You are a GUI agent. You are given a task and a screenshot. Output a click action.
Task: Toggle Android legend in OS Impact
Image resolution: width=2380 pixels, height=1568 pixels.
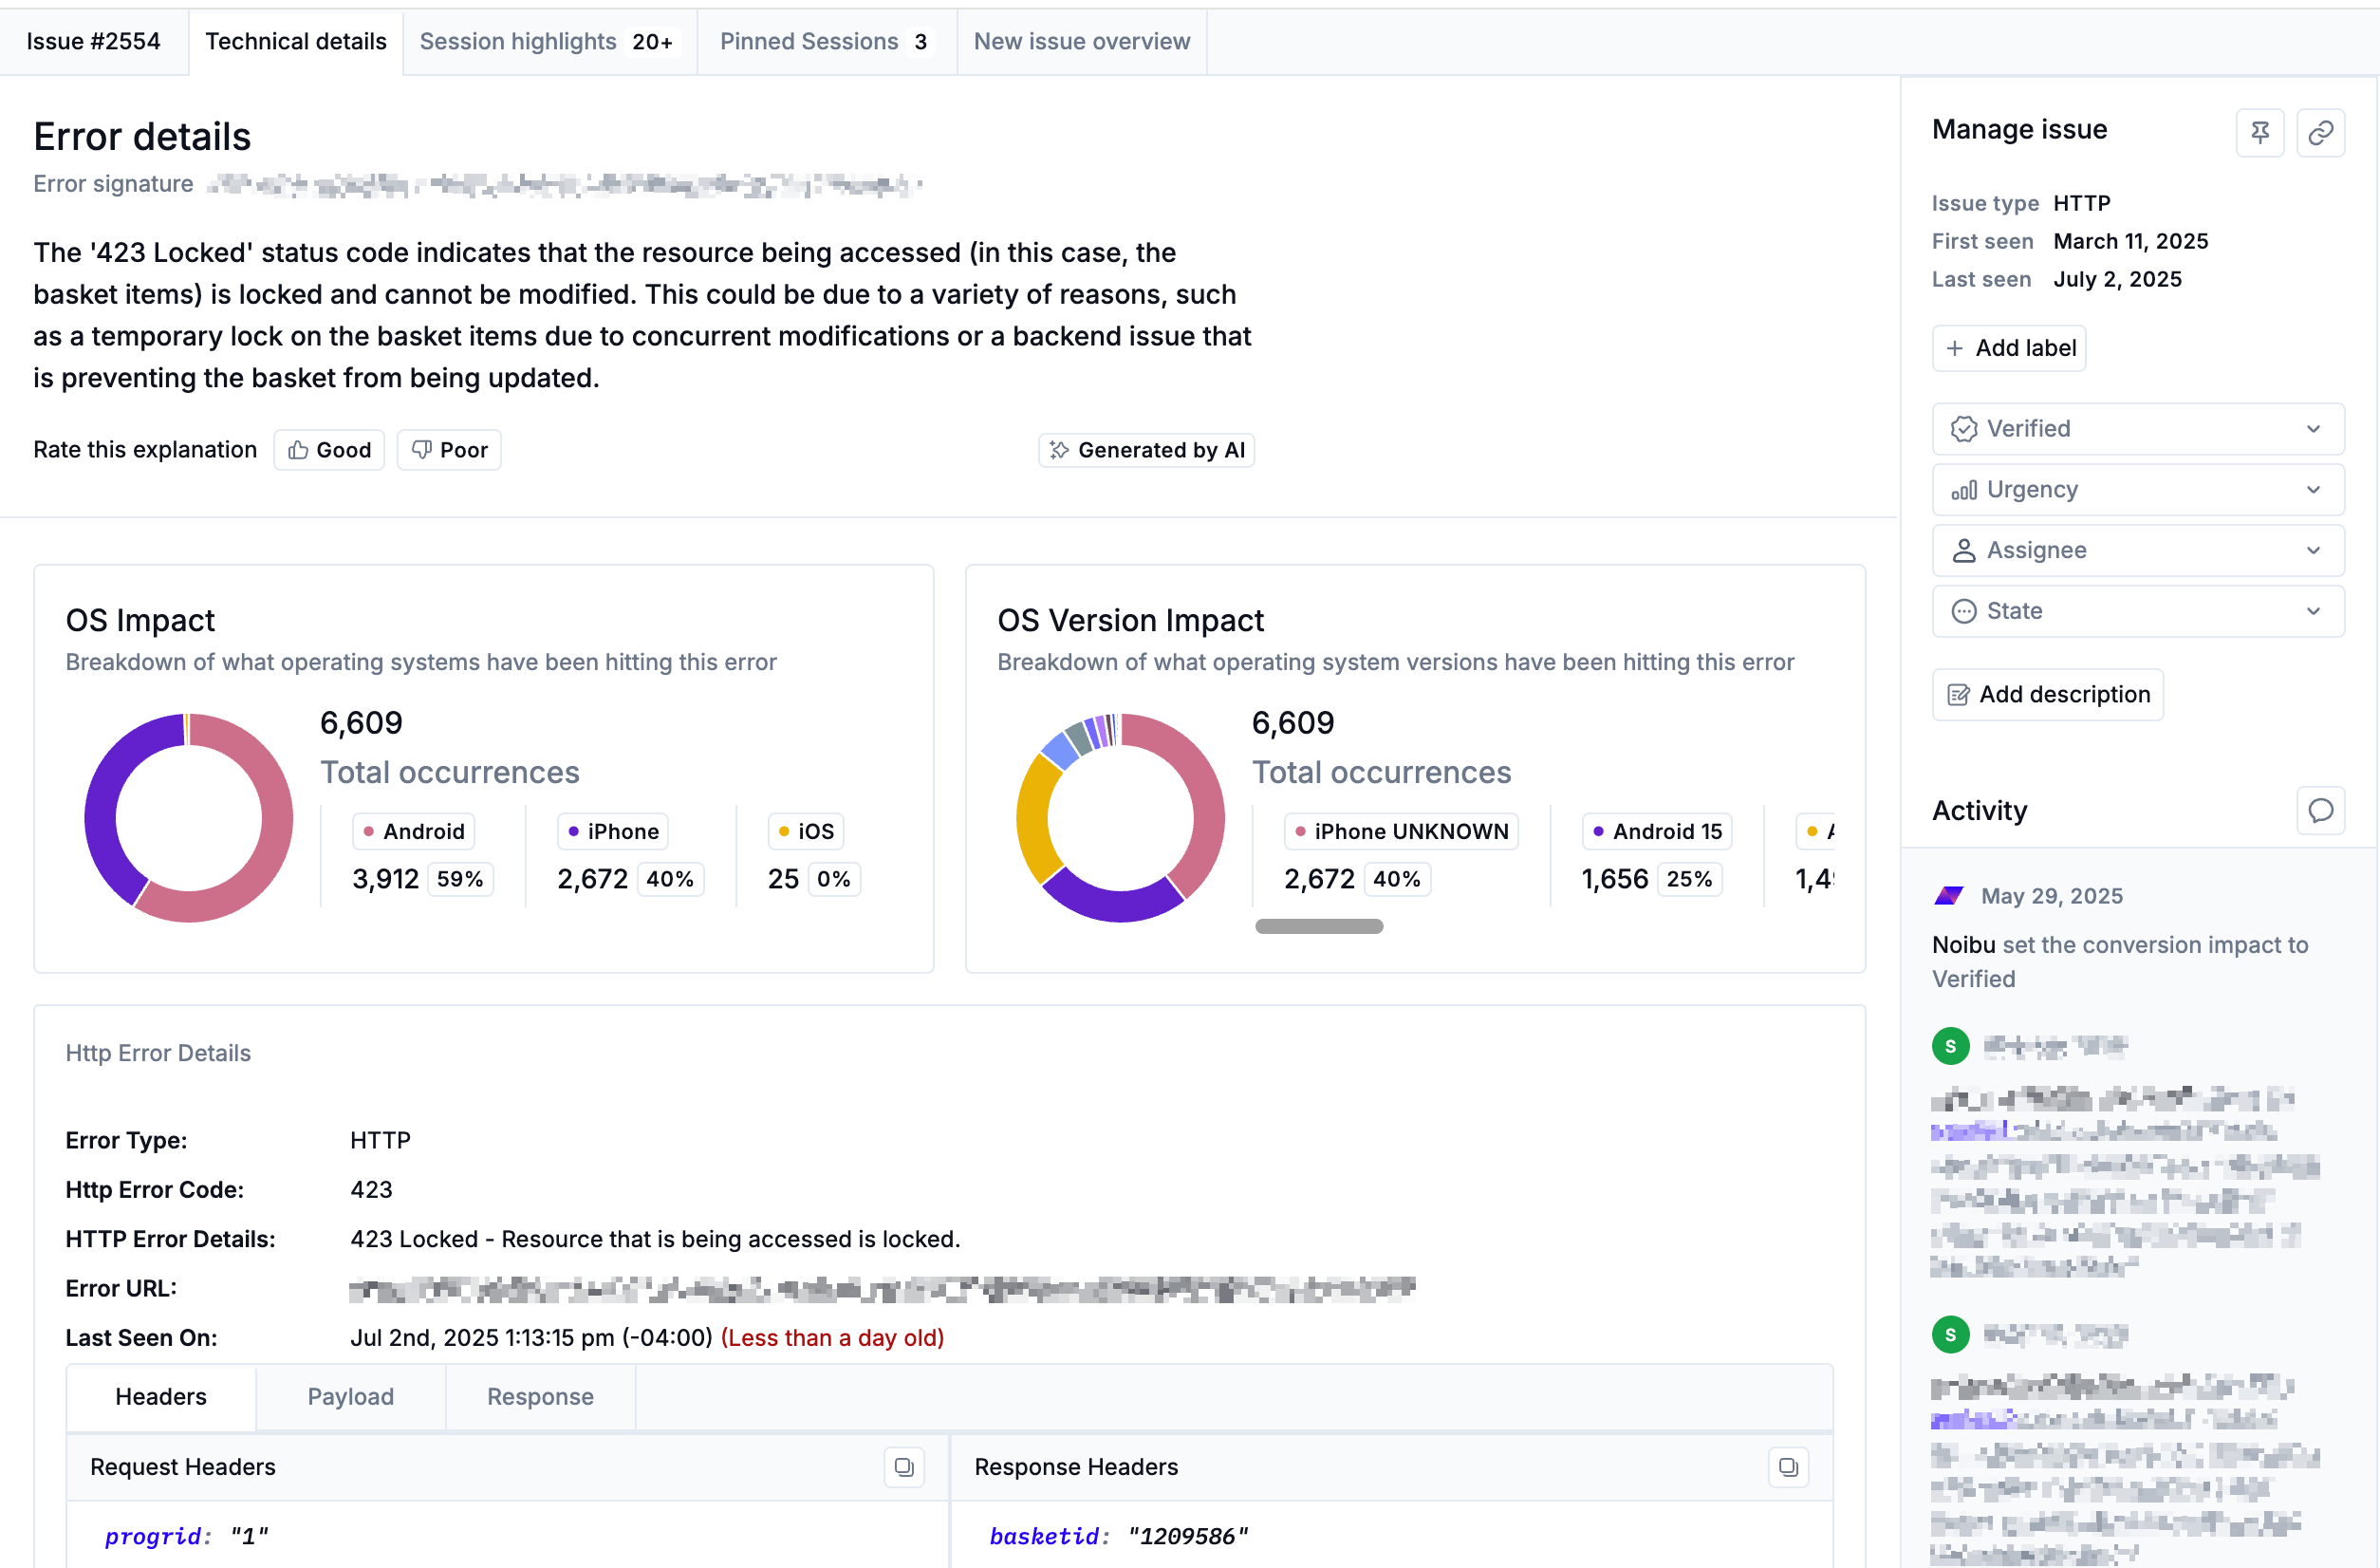point(414,831)
